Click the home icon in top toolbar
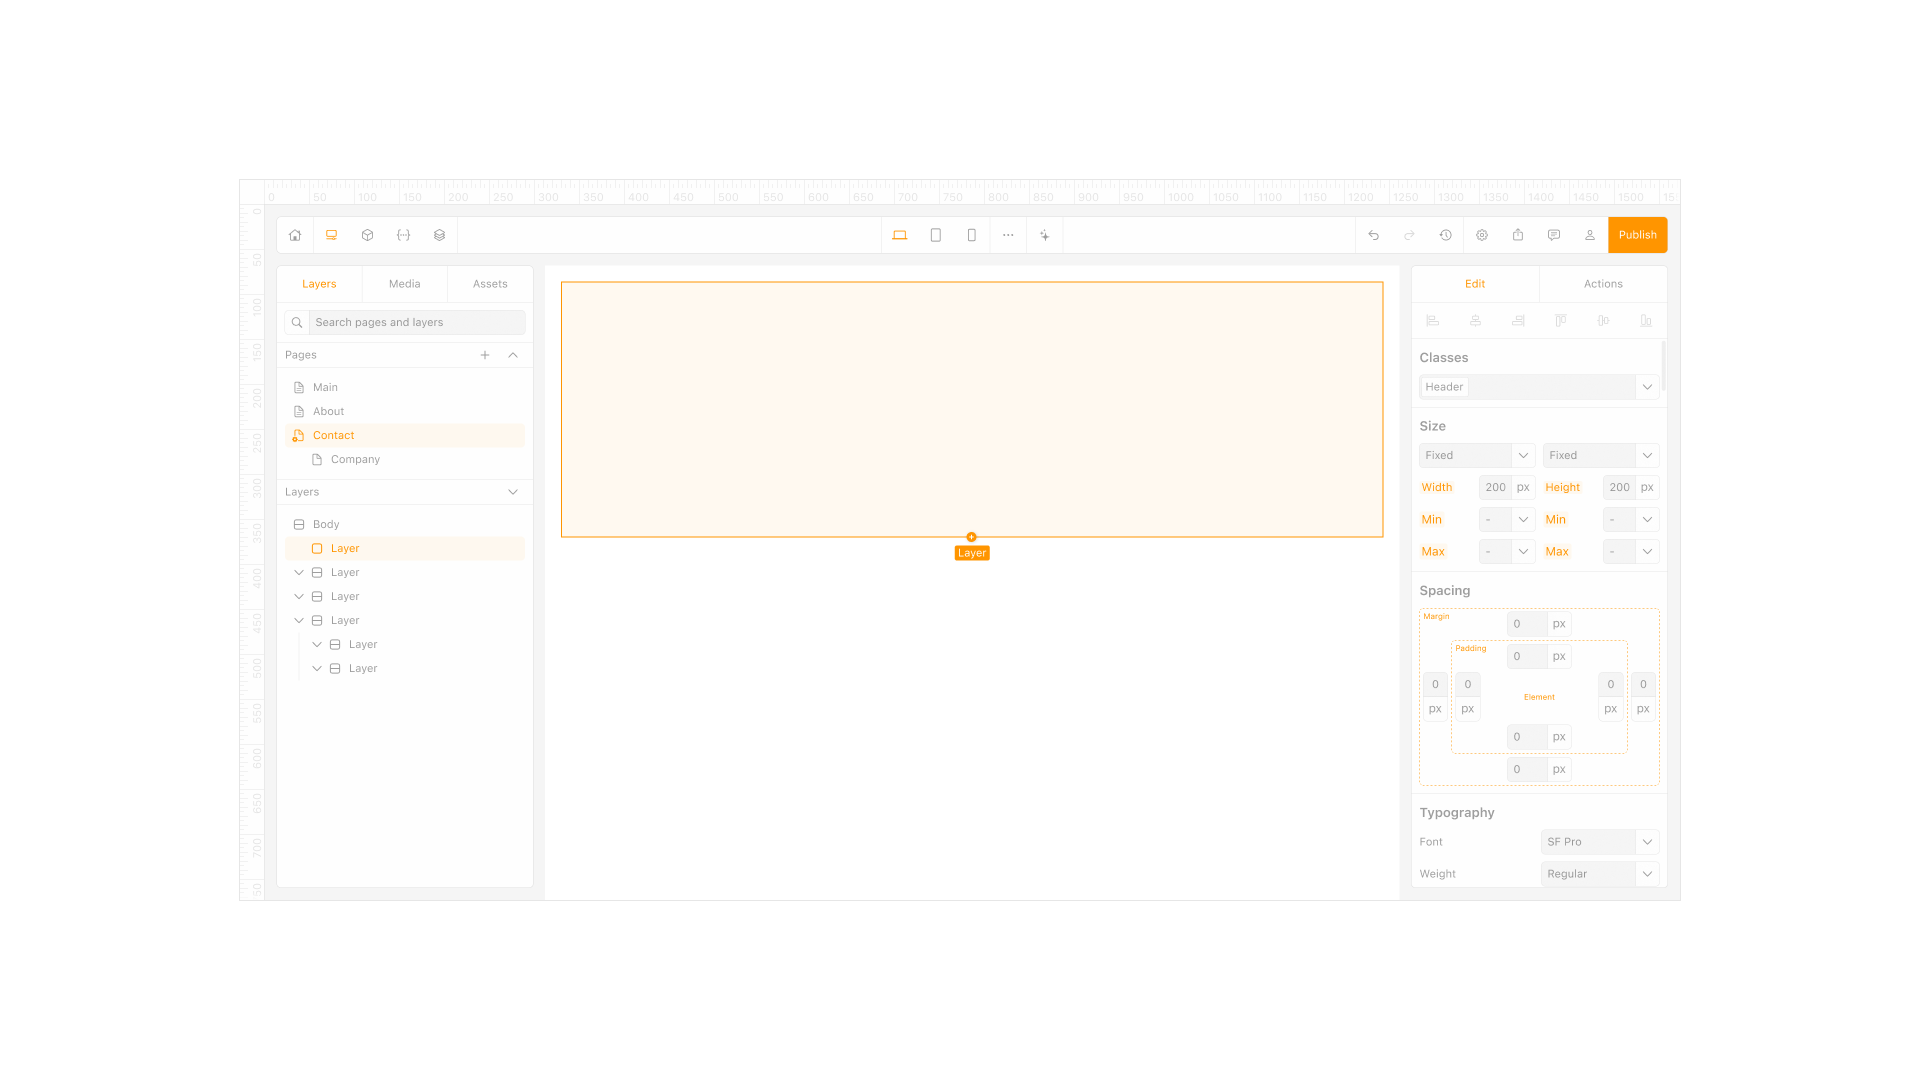 [x=295, y=235]
